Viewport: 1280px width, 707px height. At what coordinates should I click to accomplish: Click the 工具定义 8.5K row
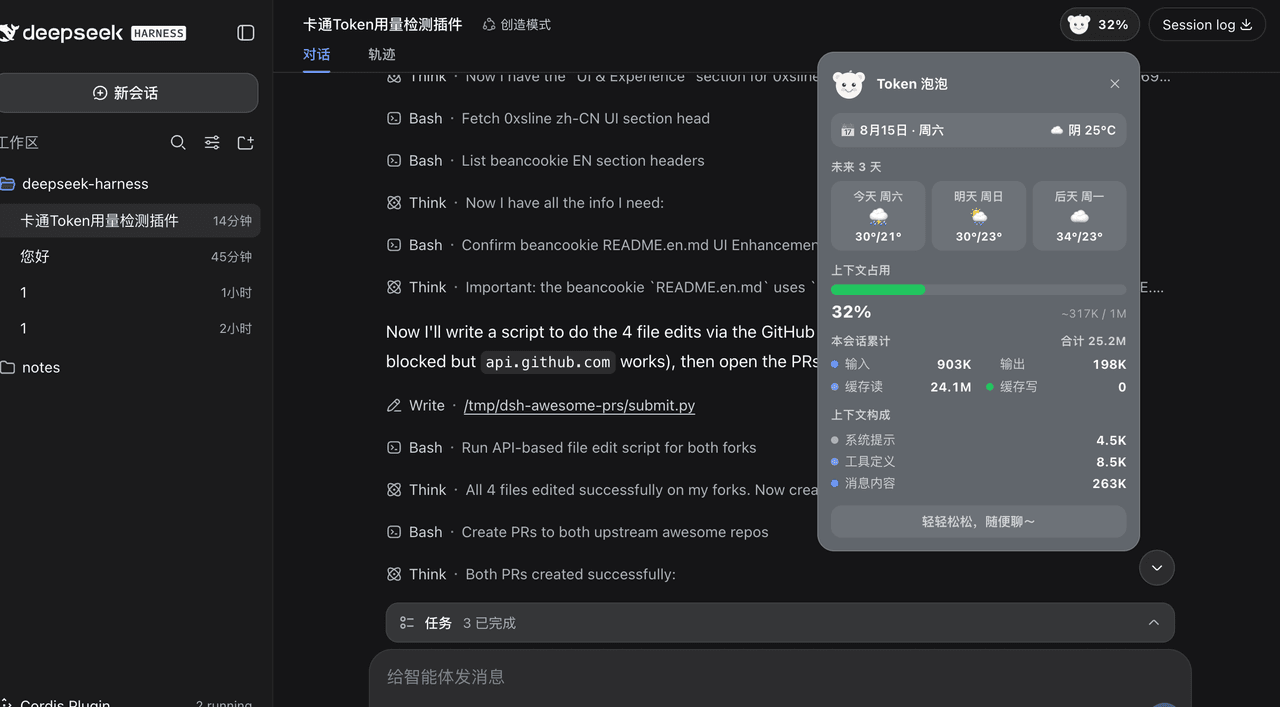[x=978, y=462]
